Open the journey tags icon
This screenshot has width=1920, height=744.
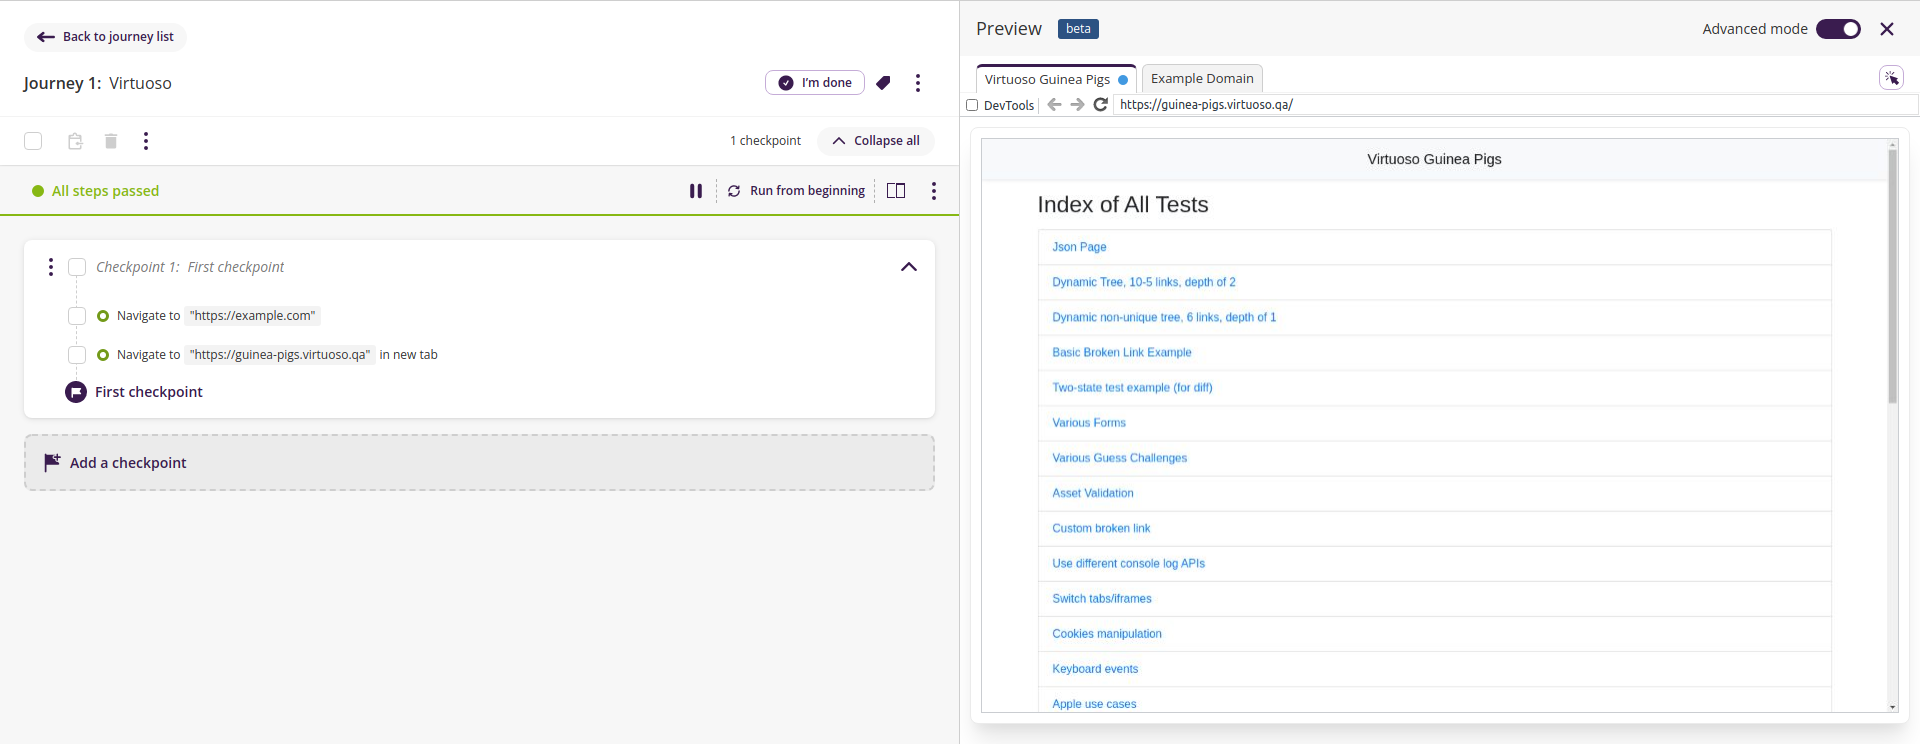(883, 83)
